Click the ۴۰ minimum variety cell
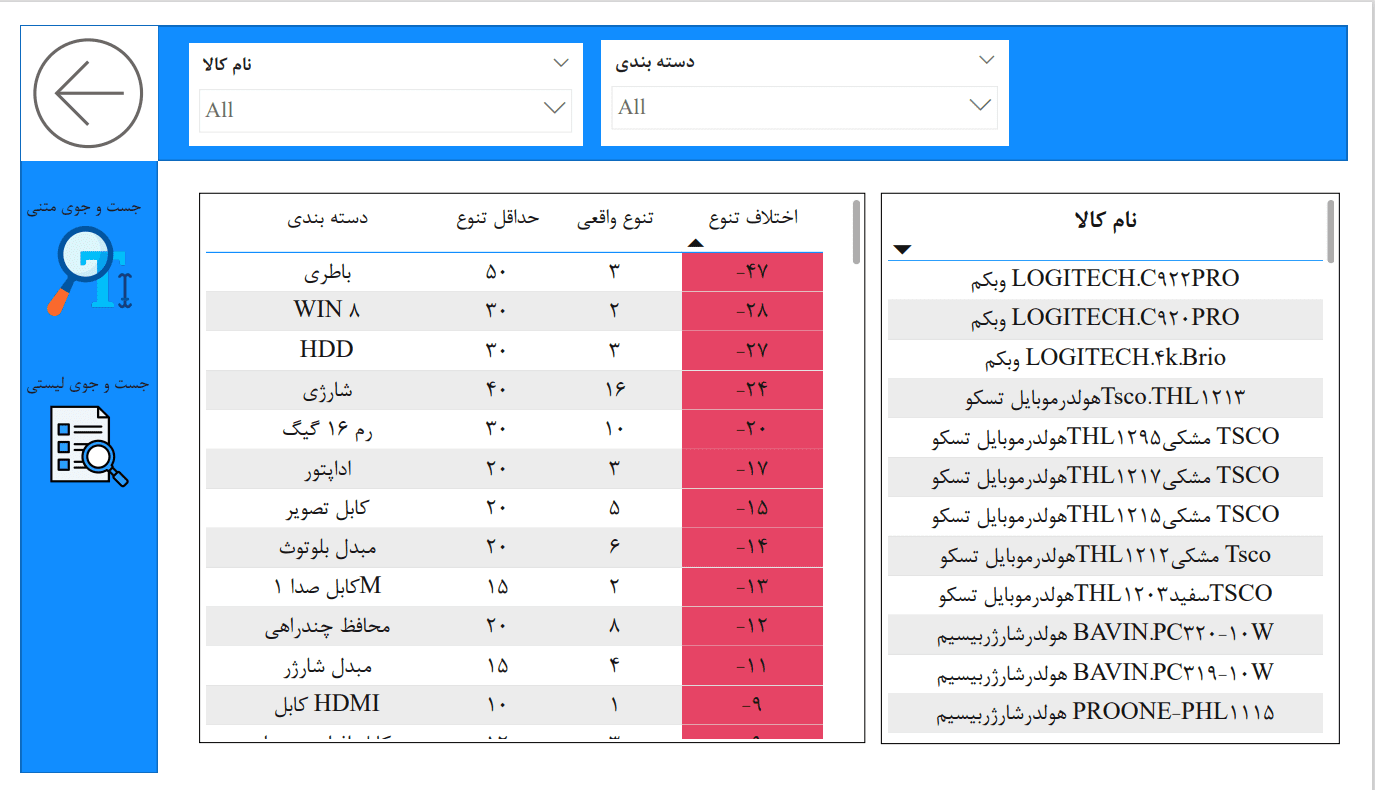1375x790 pixels. [x=498, y=390]
